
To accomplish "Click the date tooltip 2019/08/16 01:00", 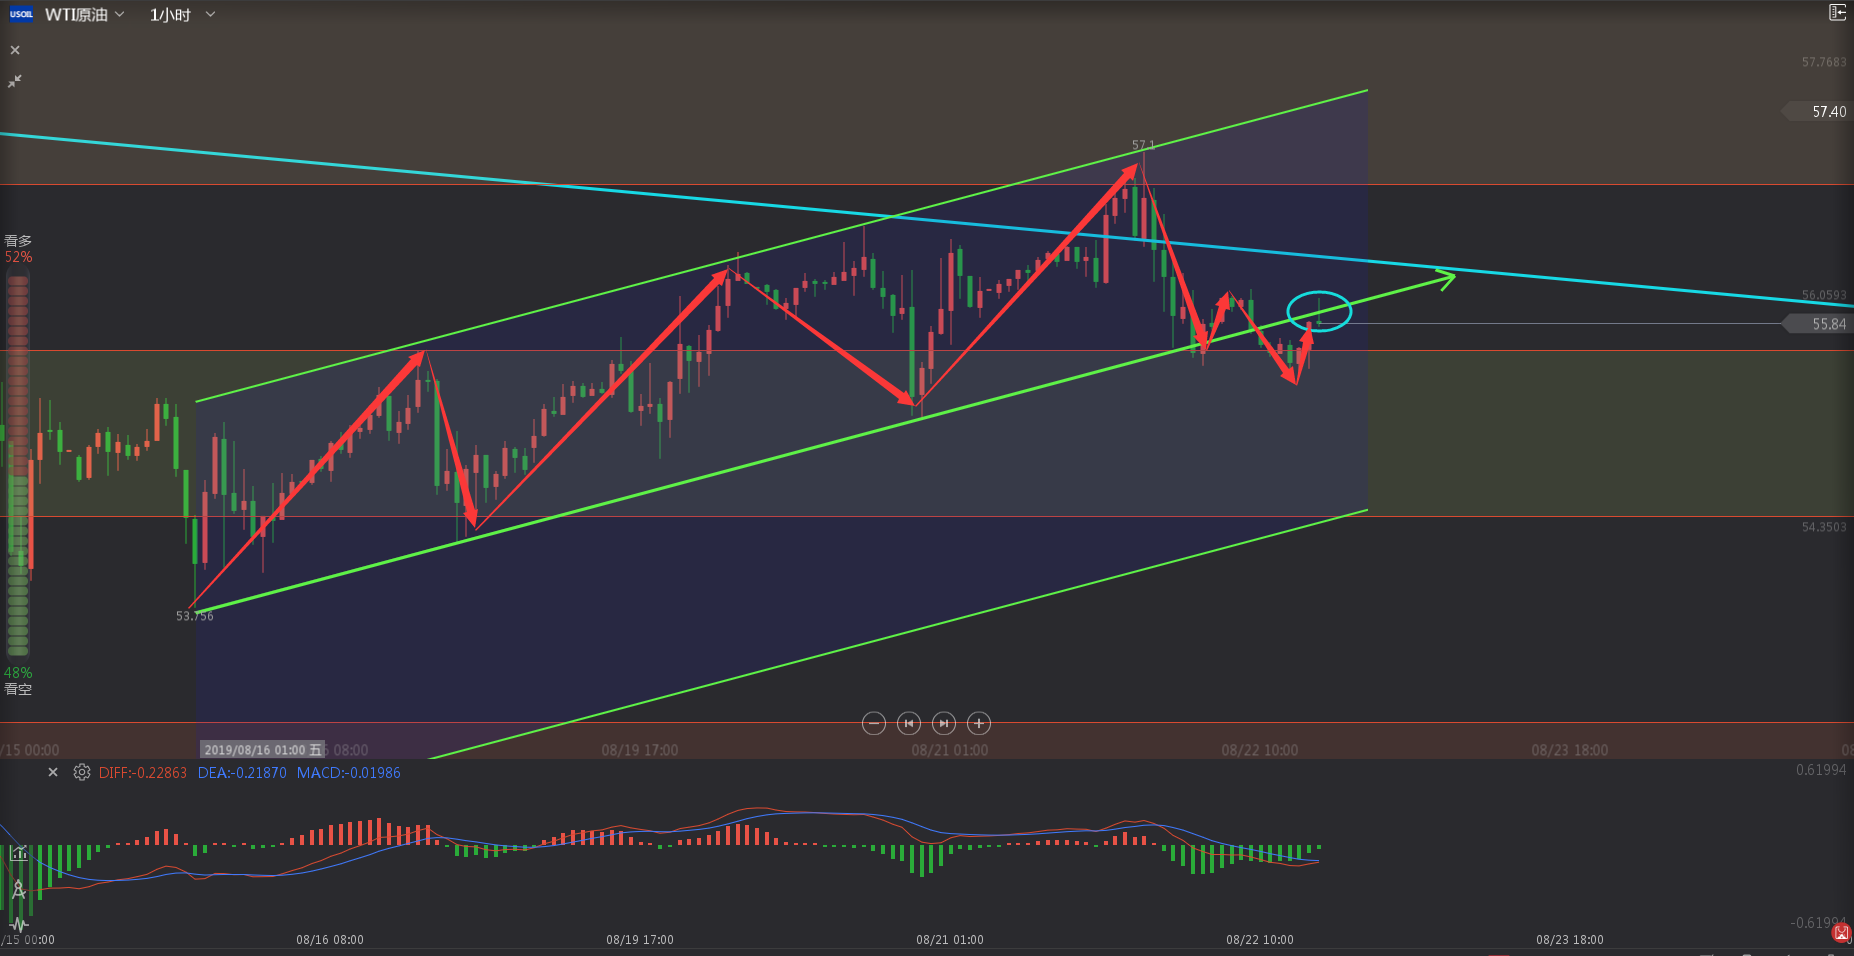I will 262,750.
